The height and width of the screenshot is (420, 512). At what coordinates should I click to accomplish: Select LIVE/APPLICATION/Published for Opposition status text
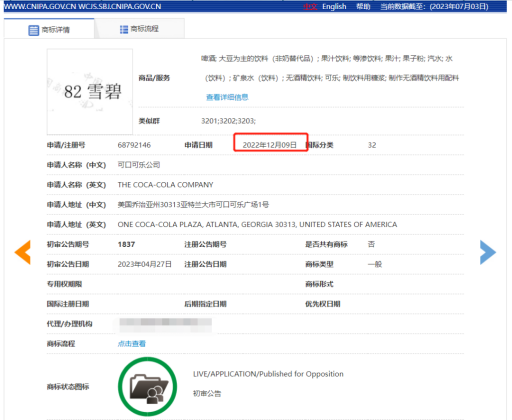[x=268, y=374]
